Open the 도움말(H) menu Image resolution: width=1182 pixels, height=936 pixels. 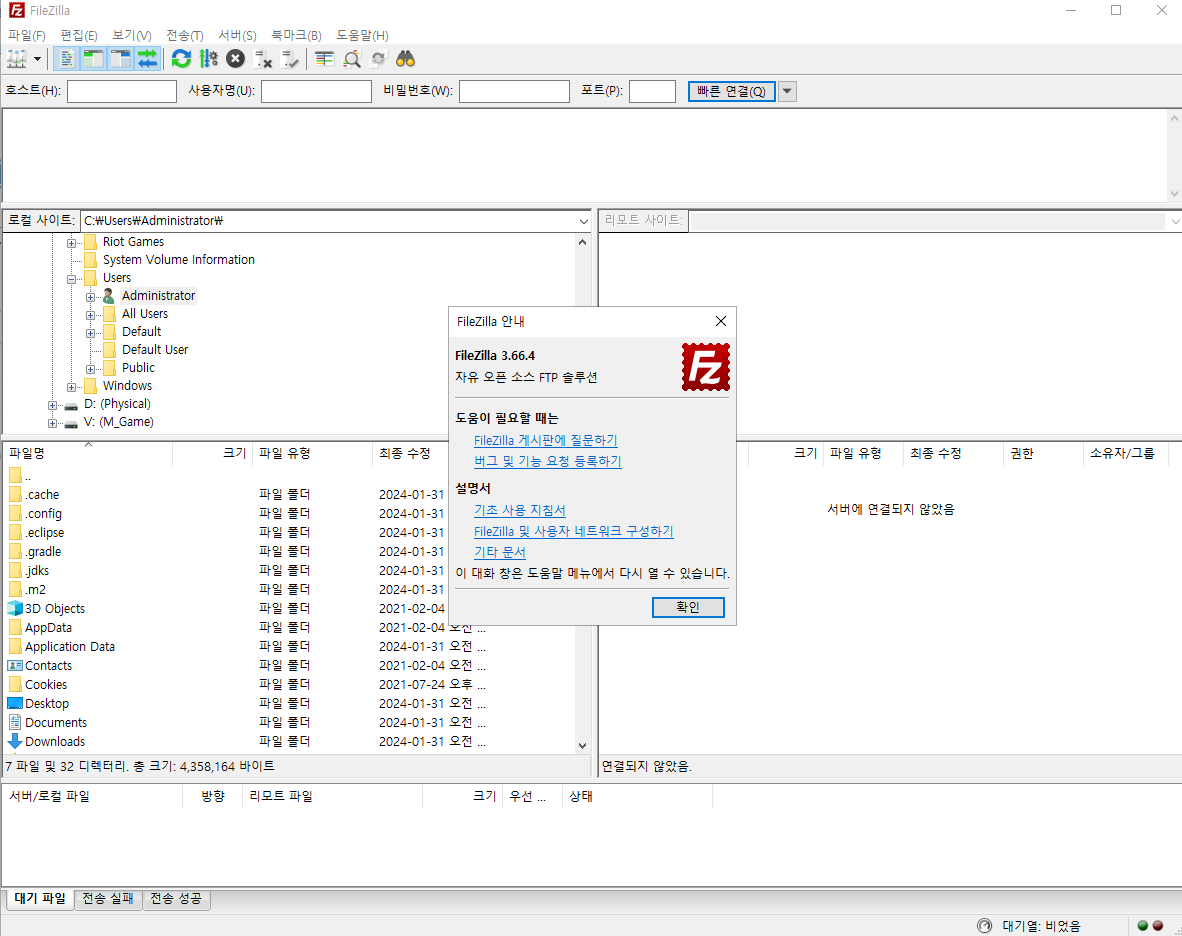362,35
